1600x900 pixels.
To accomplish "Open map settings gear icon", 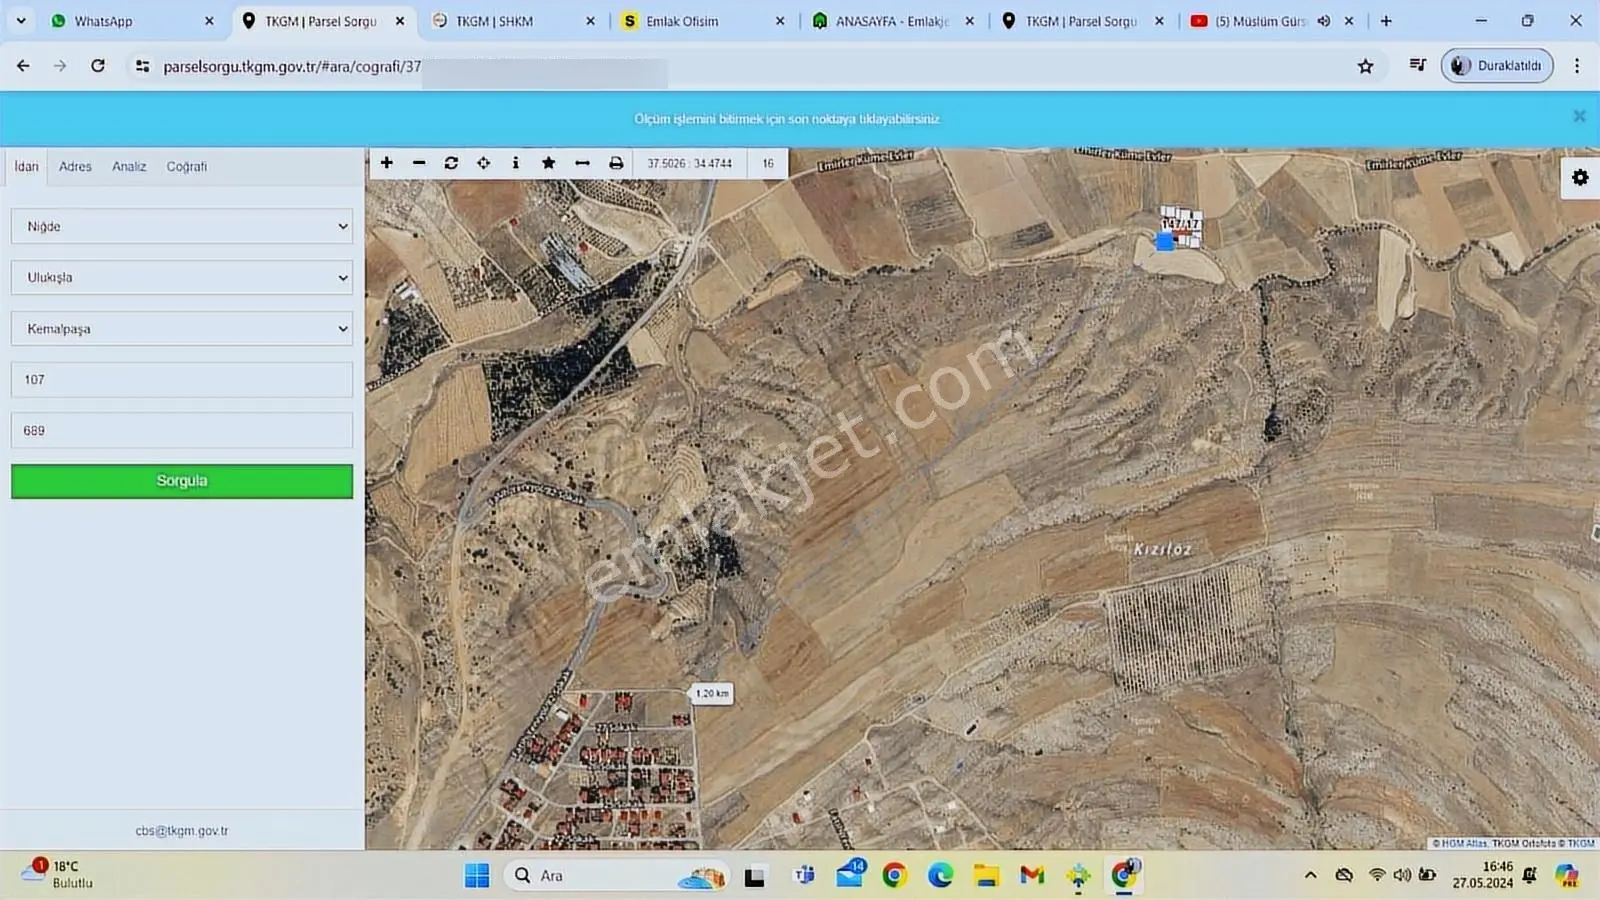I will tap(1580, 177).
